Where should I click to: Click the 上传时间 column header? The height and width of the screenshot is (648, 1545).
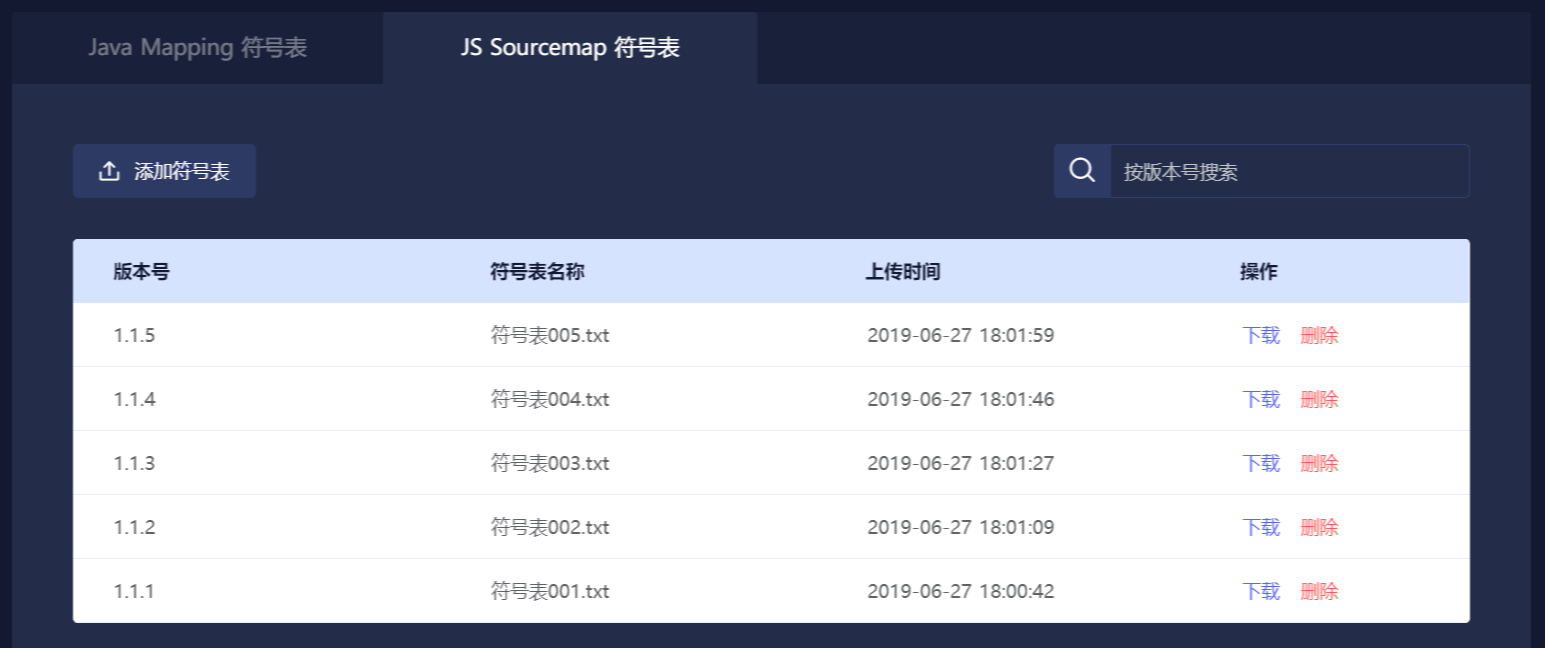[x=902, y=271]
